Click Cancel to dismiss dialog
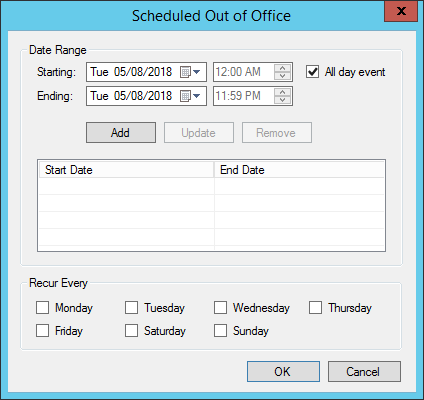 tap(364, 372)
